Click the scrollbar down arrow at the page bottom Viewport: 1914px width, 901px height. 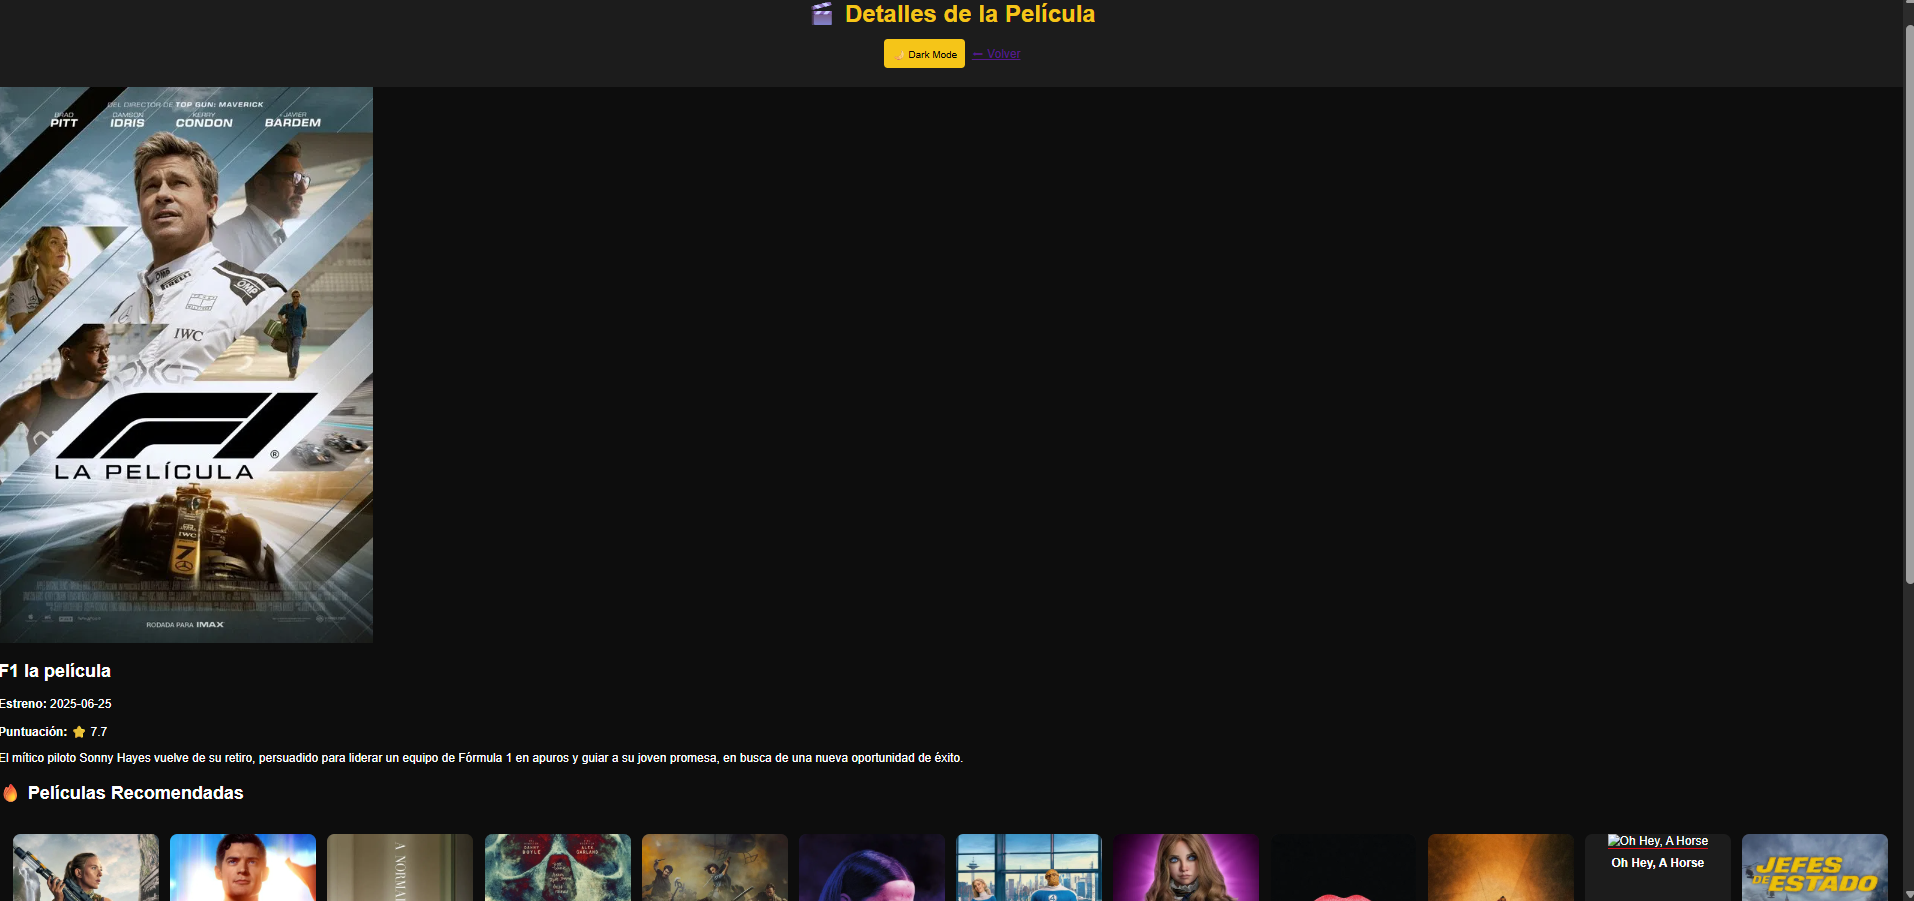point(1908,895)
